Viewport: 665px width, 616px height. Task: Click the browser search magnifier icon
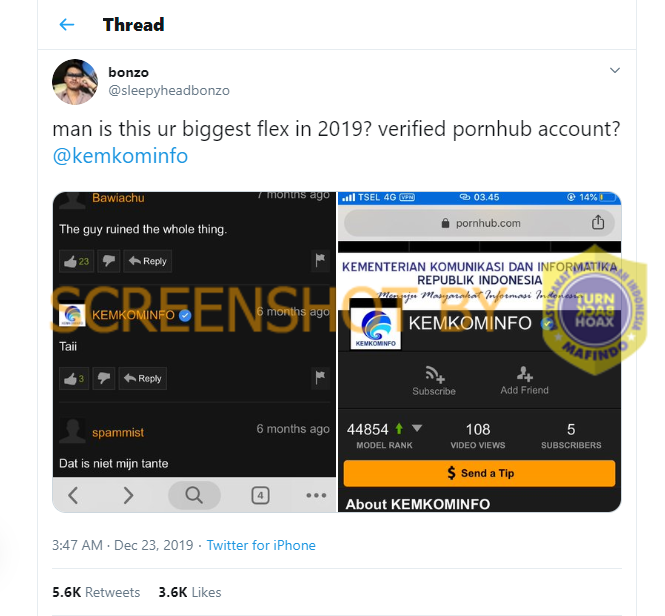pyautogui.click(x=193, y=494)
